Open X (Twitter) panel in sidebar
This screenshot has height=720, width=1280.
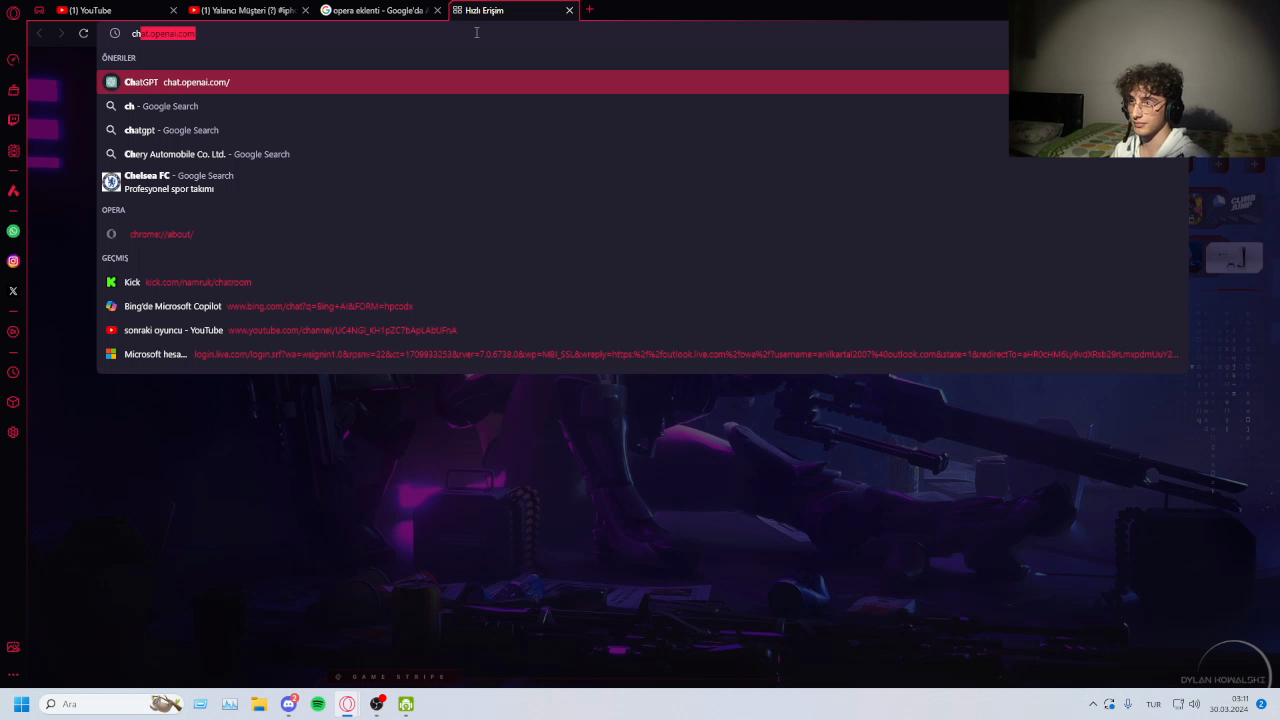click(13, 291)
